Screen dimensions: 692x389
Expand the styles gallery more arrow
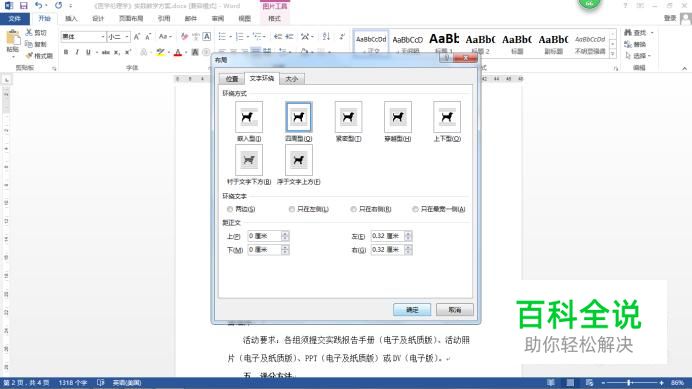(x=613, y=54)
